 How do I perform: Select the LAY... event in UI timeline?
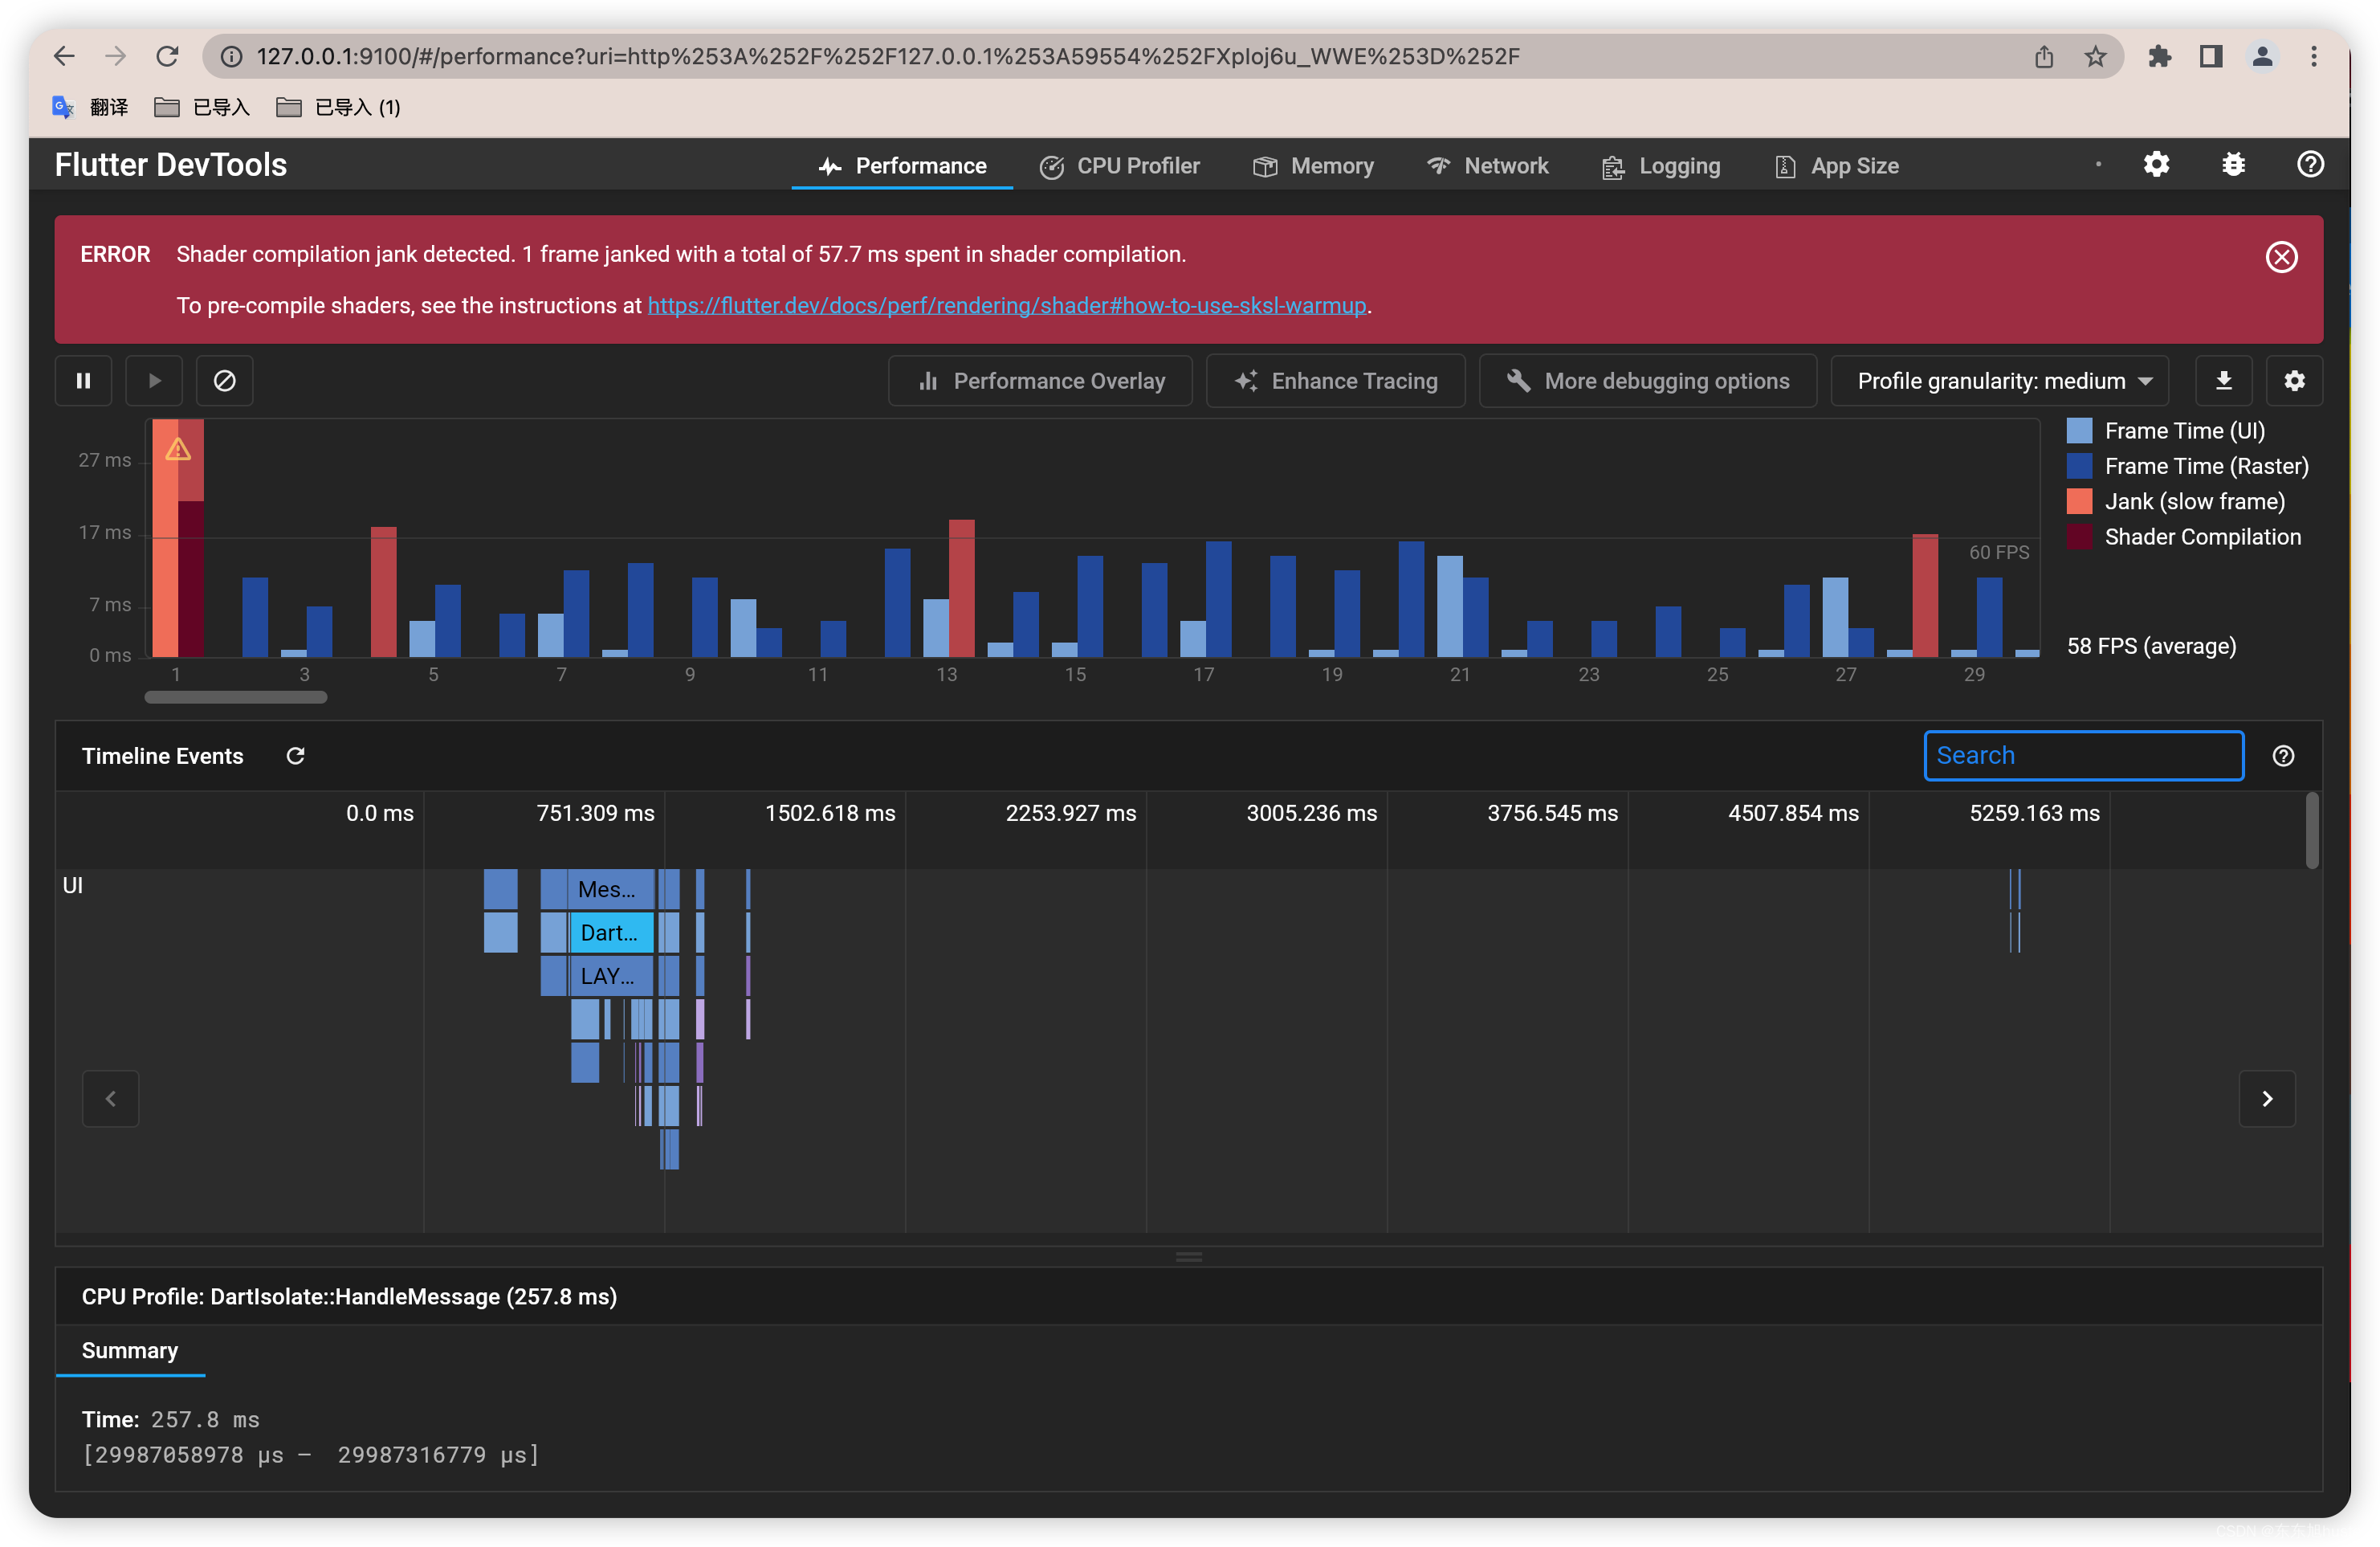click(610, 976)
